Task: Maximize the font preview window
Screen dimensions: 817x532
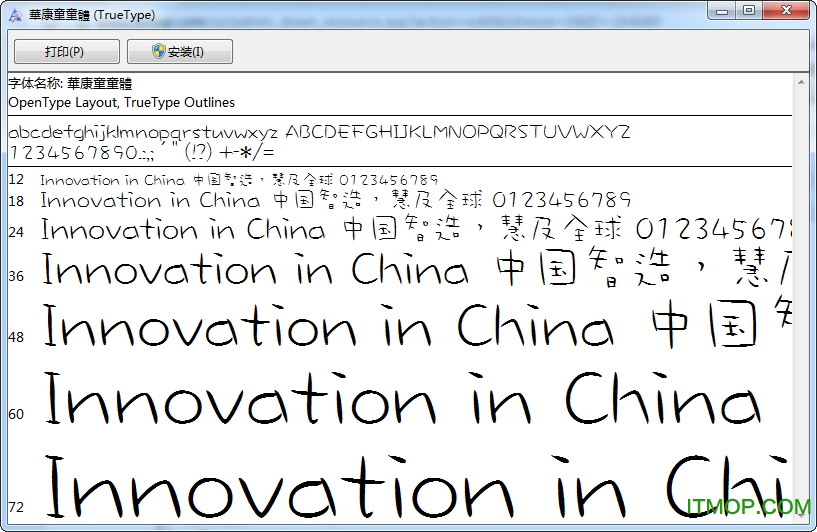Action: (x=749, y=10)
